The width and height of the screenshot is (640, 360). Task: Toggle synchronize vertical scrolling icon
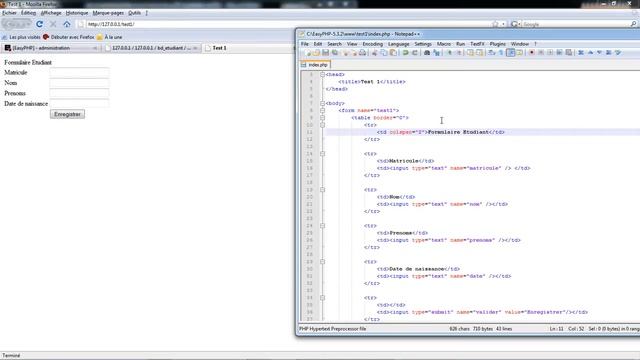point(470,53)
